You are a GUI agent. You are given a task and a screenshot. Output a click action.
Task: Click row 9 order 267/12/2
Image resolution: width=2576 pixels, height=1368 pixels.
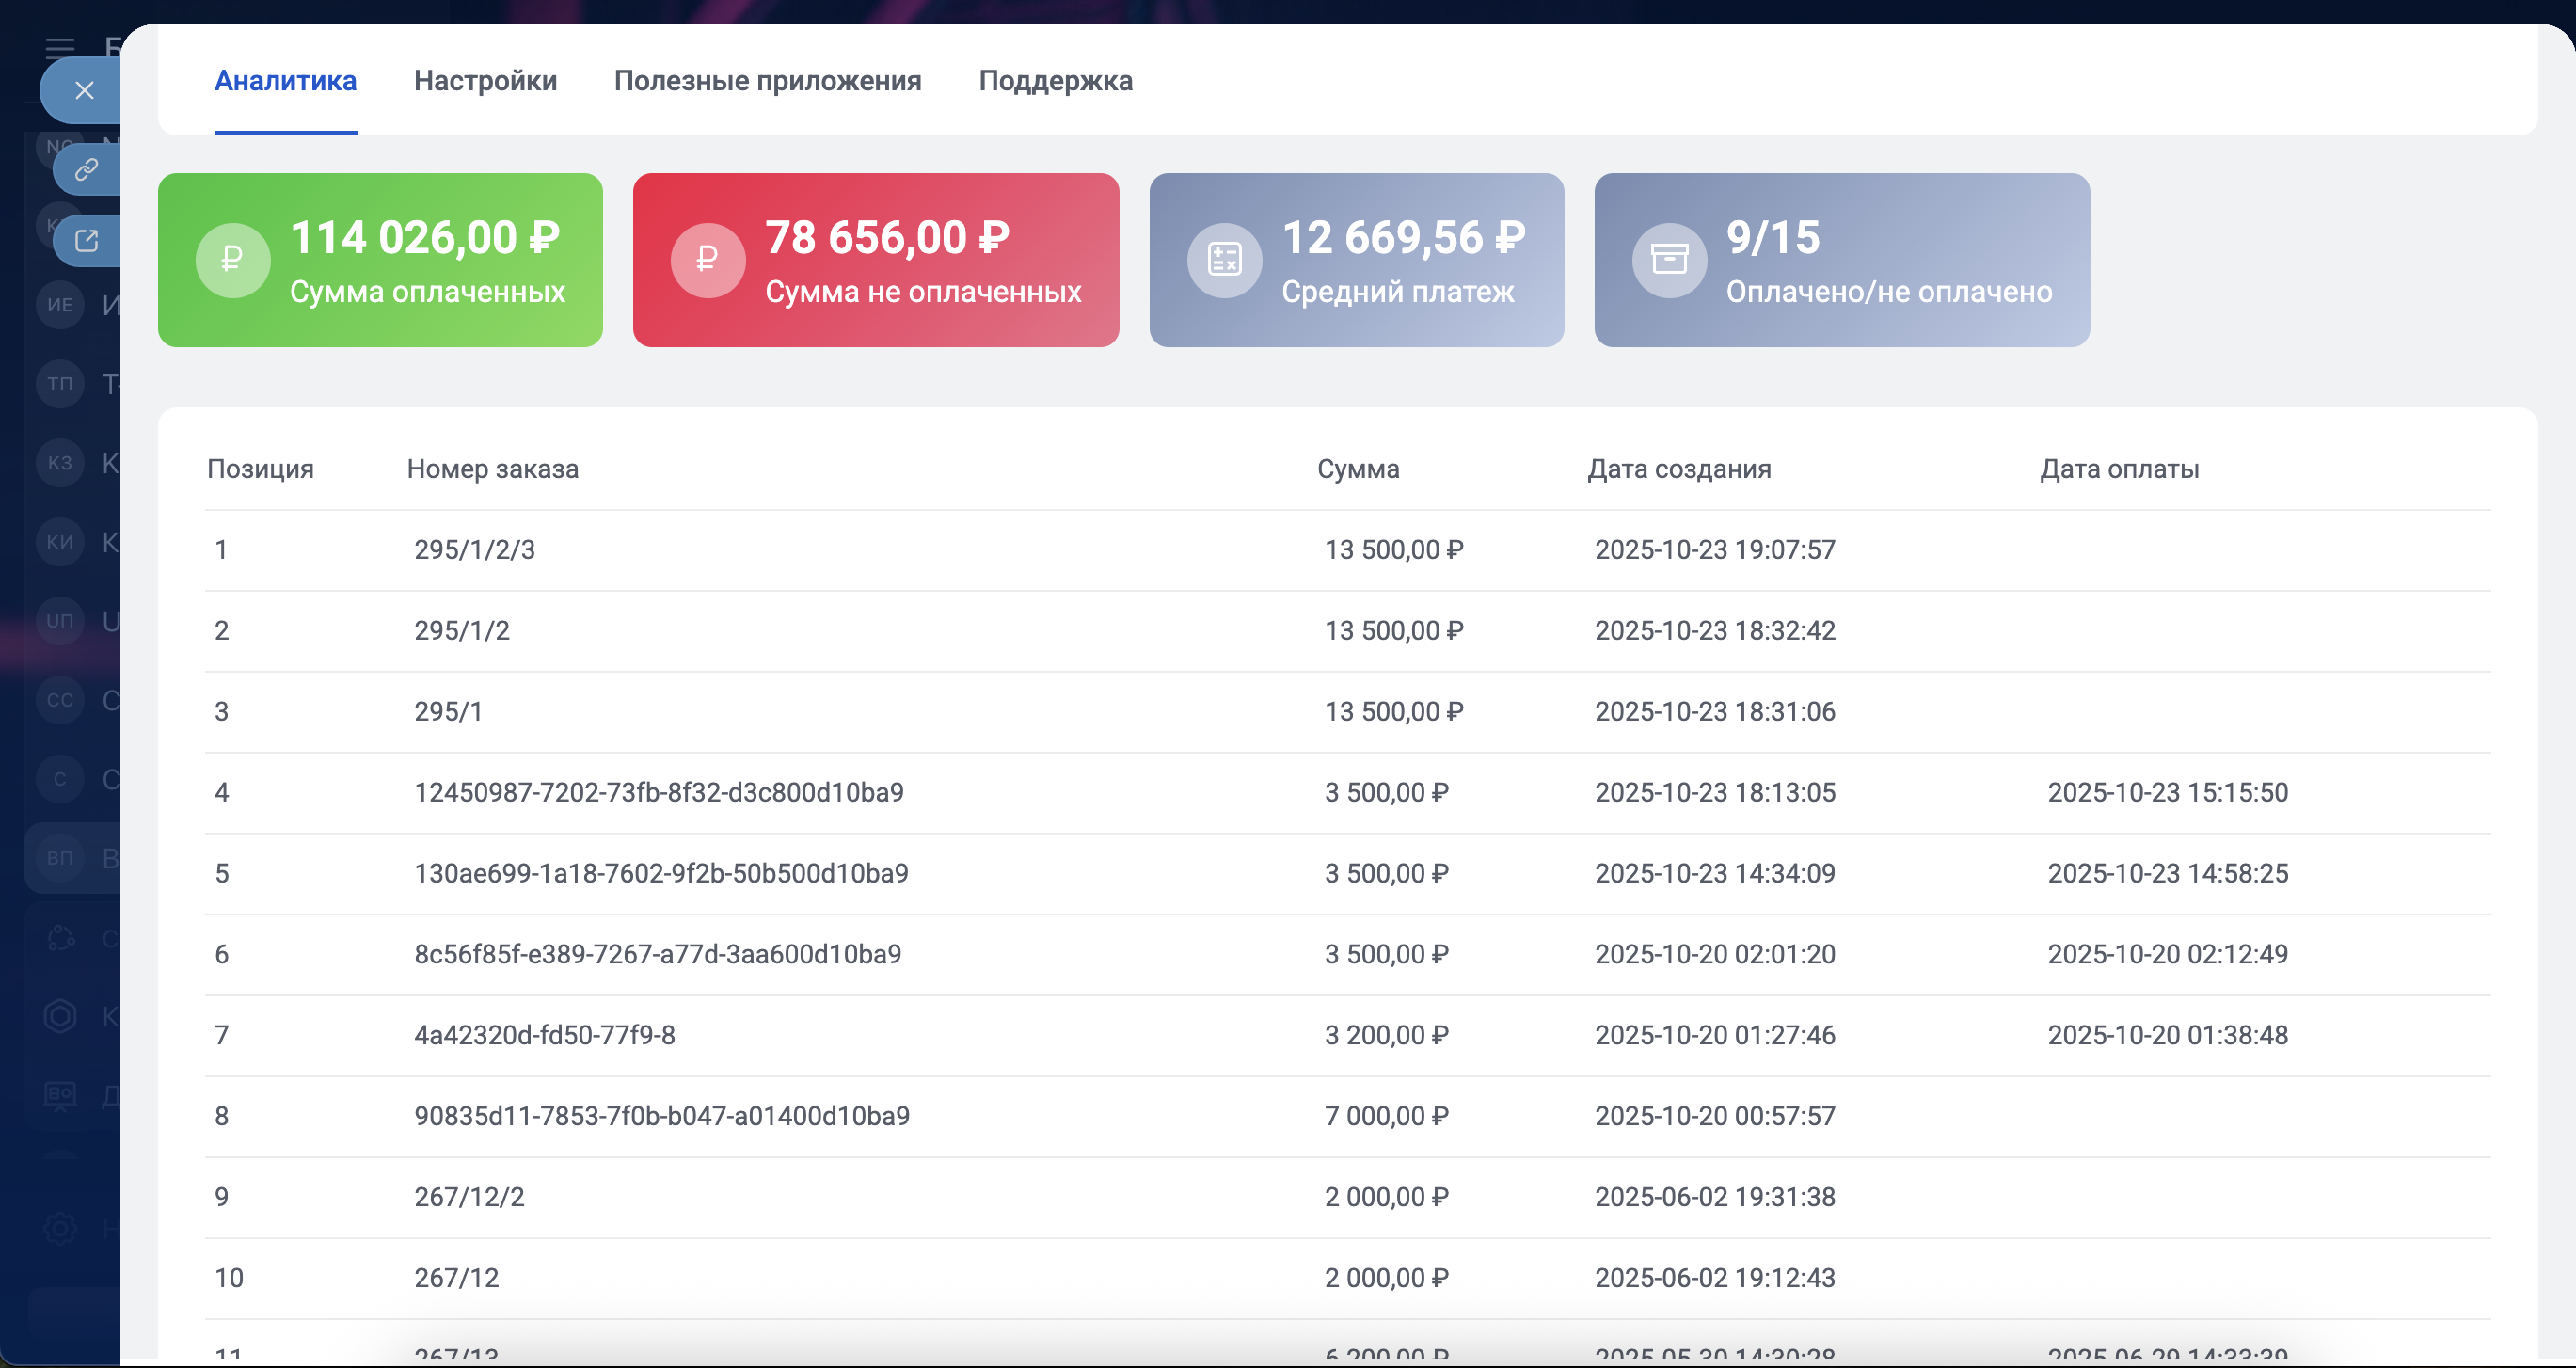469,1197
